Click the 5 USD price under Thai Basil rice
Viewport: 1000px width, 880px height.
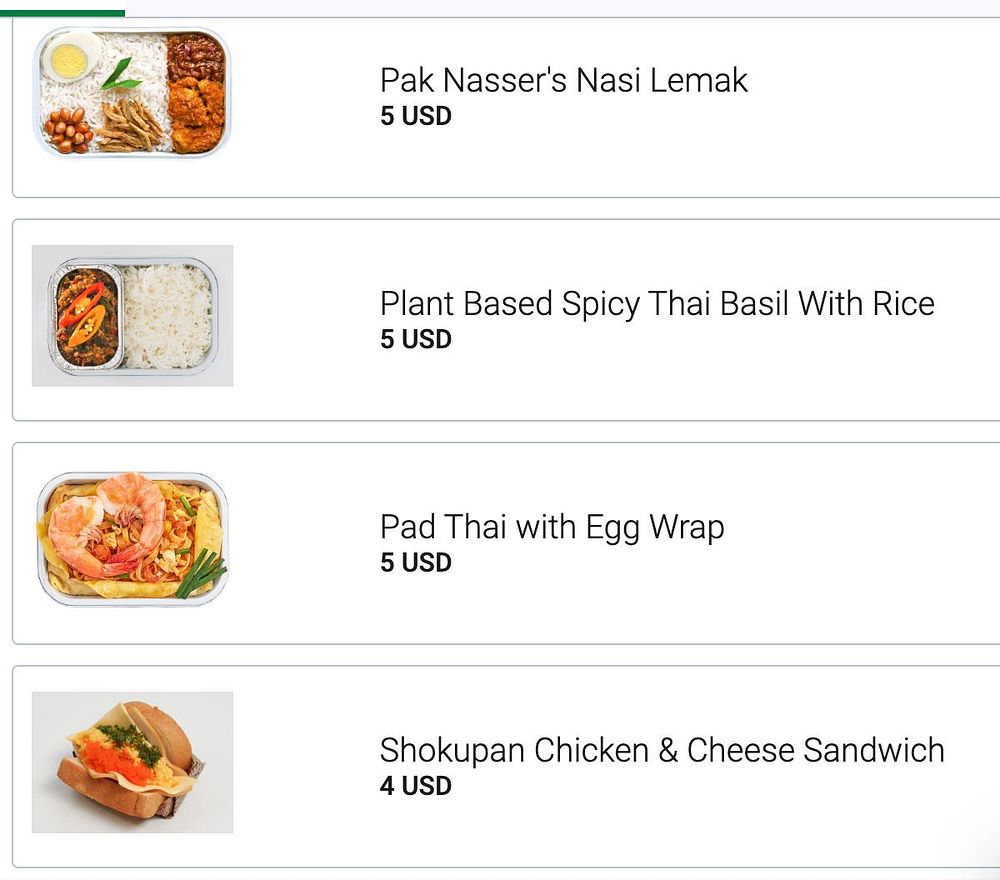click(x=416, y=339)
